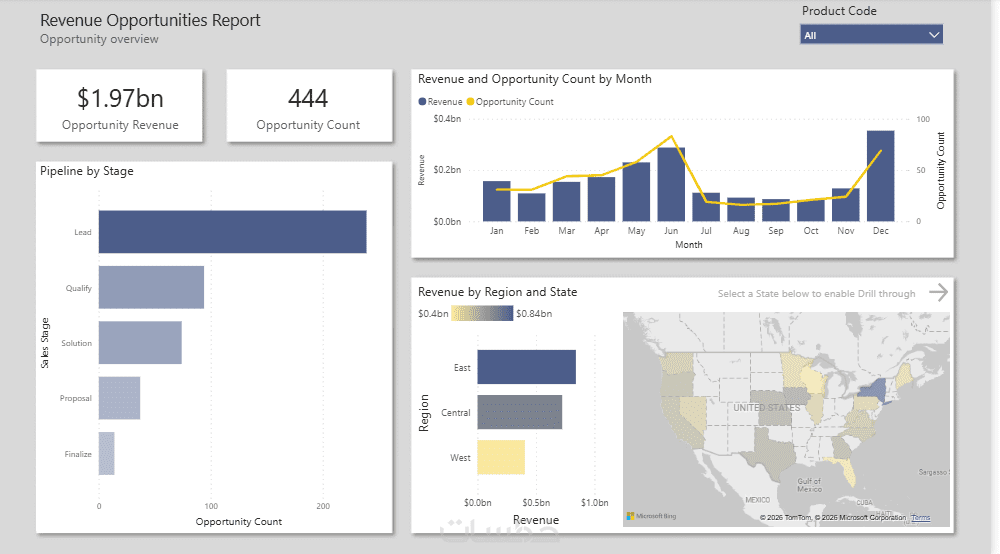Select the Finalize stage bar
The image size is (1000, 554).
pos(106,453)
